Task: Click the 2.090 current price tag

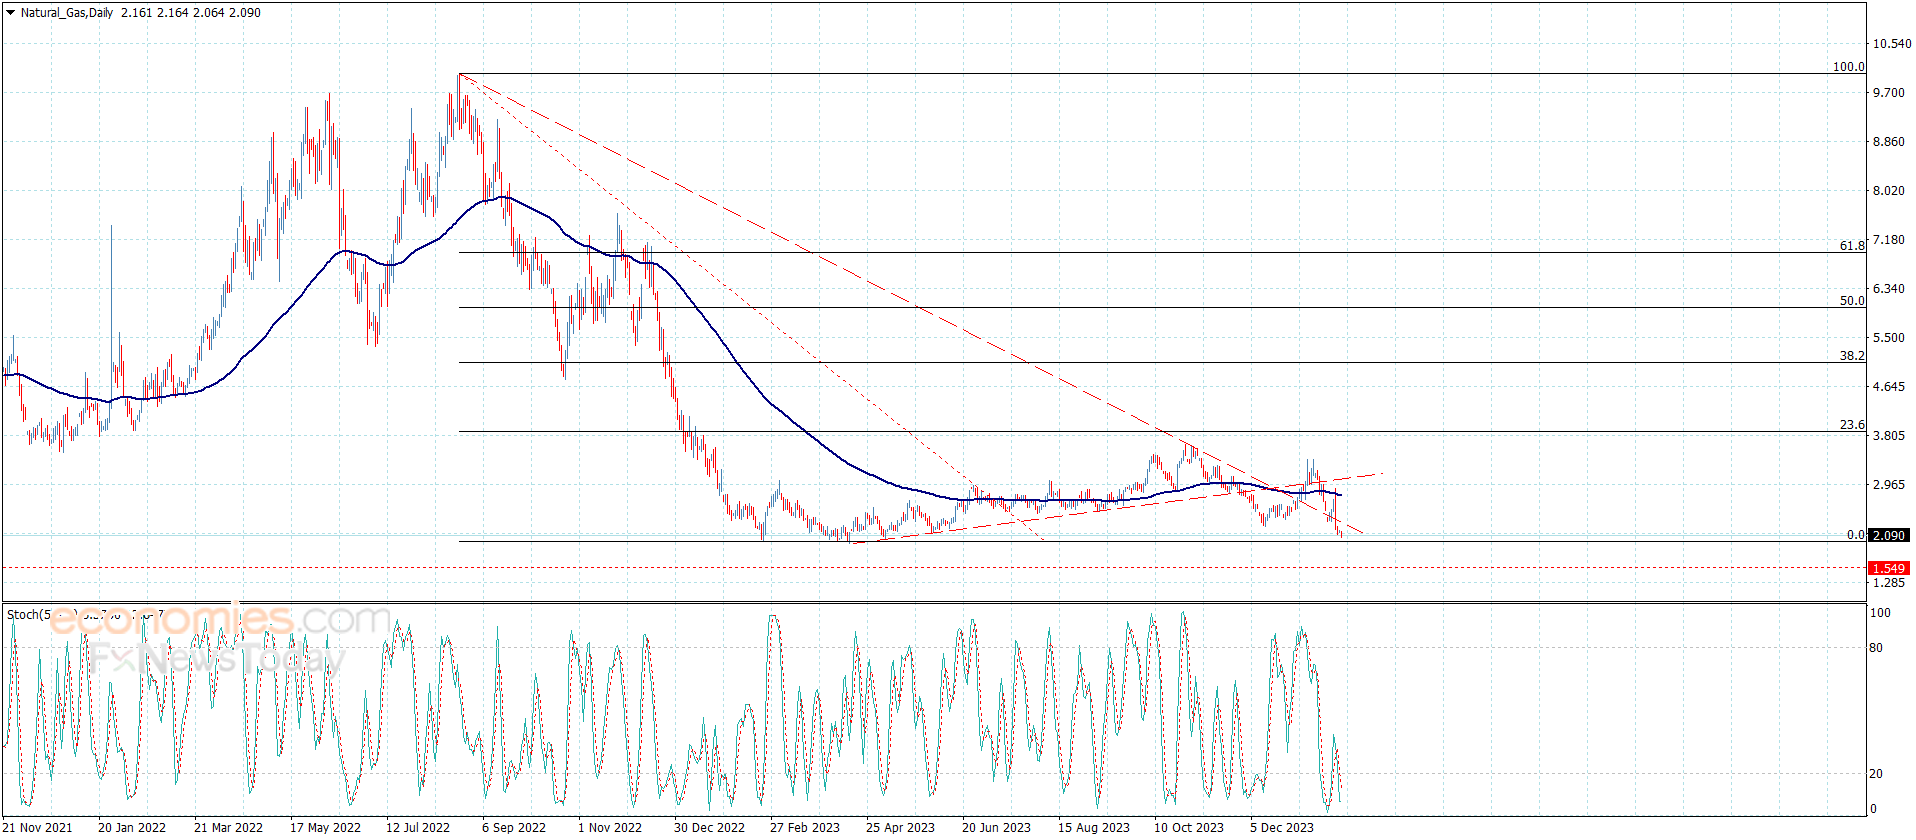Action: click(x=1888, y=536)
